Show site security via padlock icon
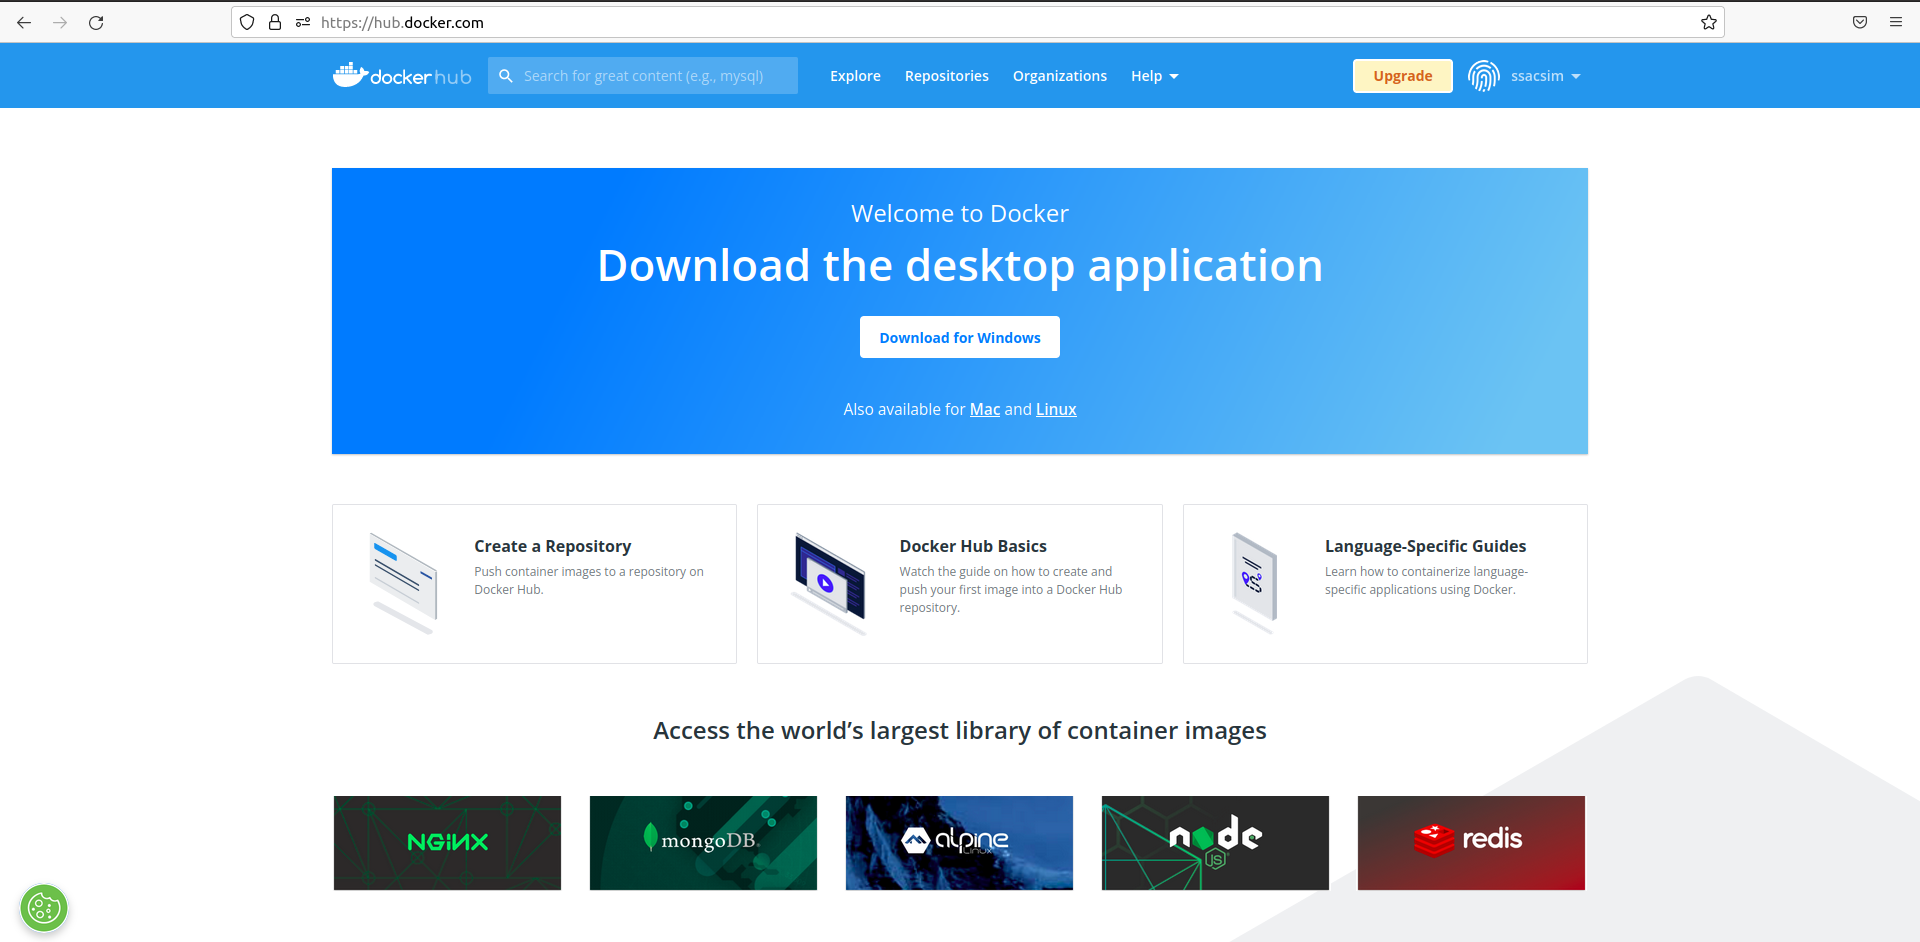1920x942 pixels. (275, 22)
